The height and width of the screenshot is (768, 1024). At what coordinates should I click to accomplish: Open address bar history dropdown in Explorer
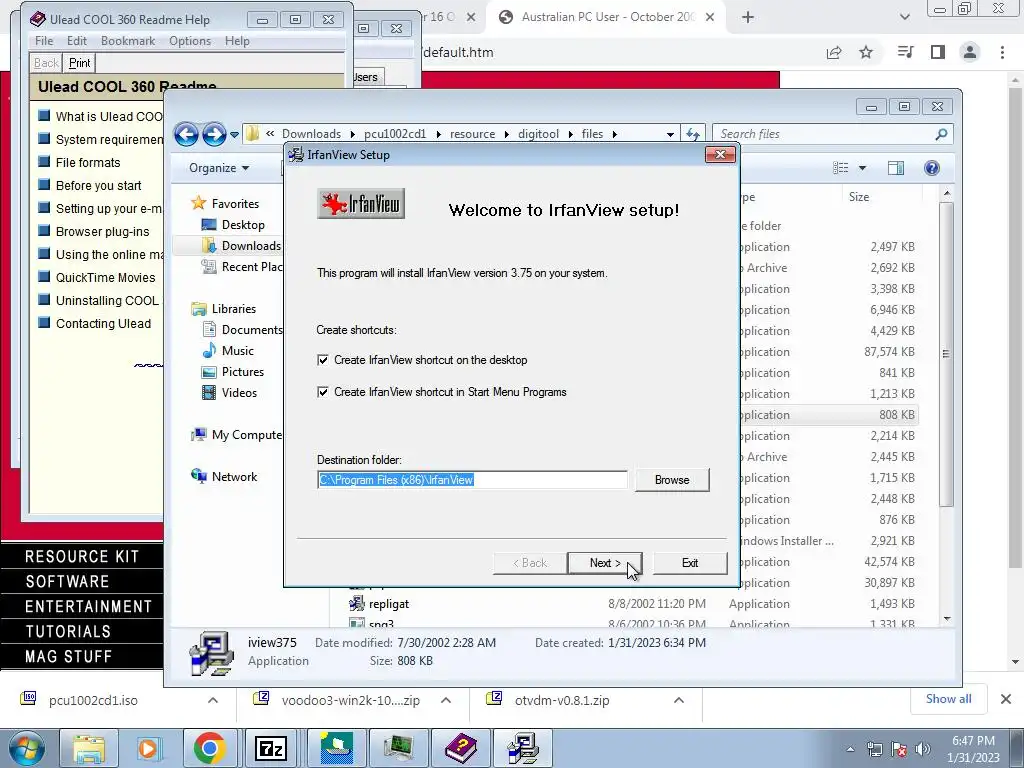pyautogui.click(x=670, y=135)
